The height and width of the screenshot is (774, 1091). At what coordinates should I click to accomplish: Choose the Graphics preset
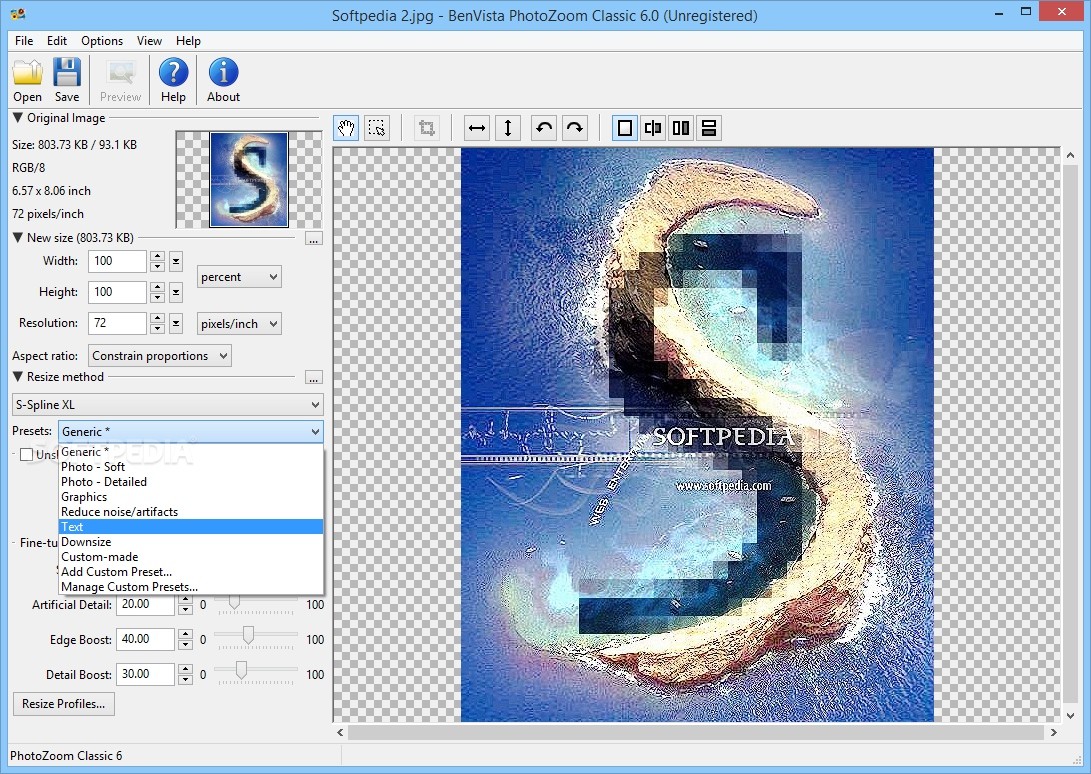pos(191,497)
